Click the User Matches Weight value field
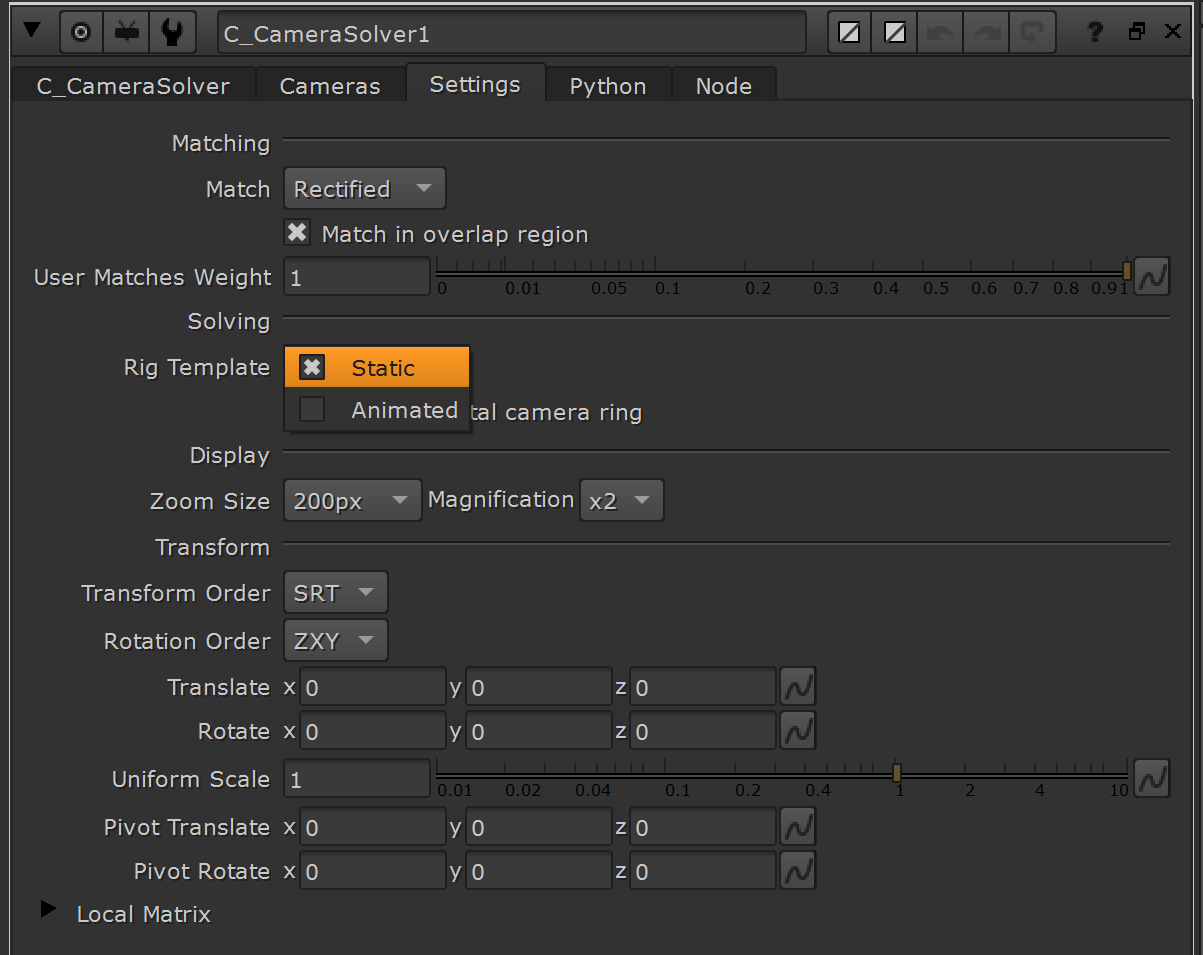Viewport: 1203px width, 955px height. [357, 277]
